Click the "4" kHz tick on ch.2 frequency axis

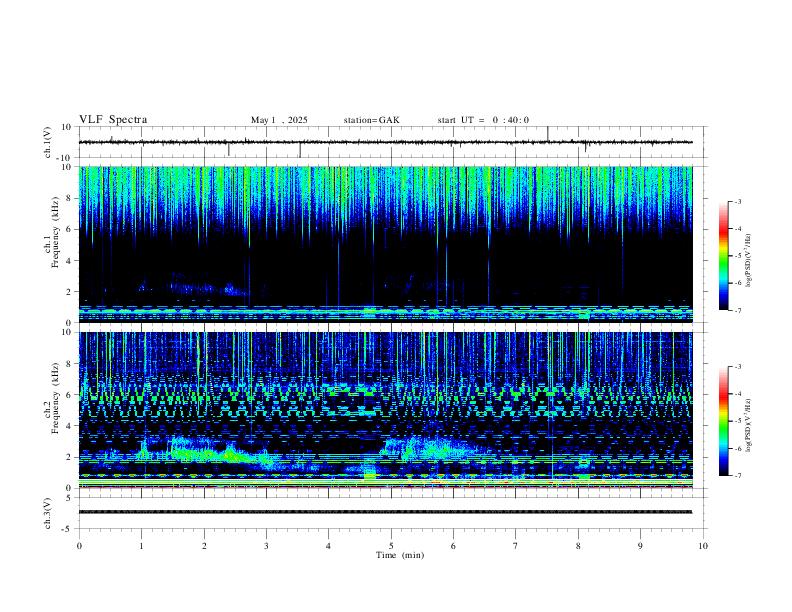coord(69,426)
